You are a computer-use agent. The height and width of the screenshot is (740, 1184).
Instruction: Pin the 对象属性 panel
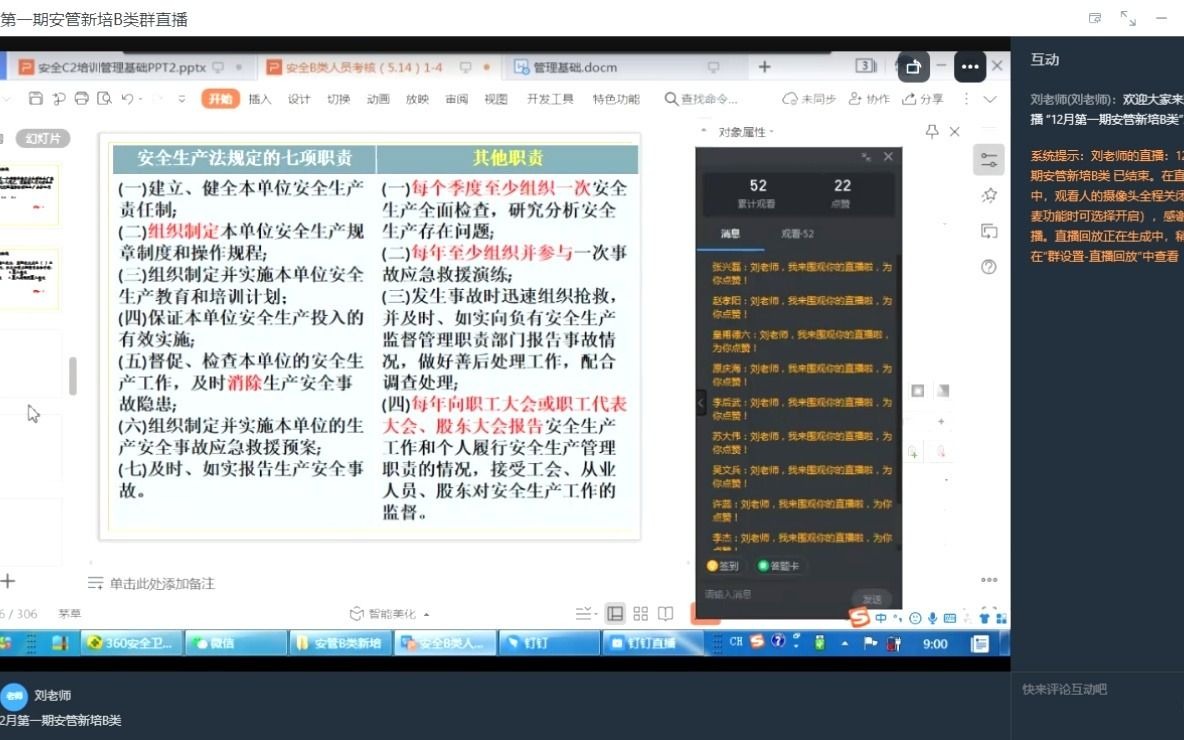pyautogui.click(x=932, y=130)
